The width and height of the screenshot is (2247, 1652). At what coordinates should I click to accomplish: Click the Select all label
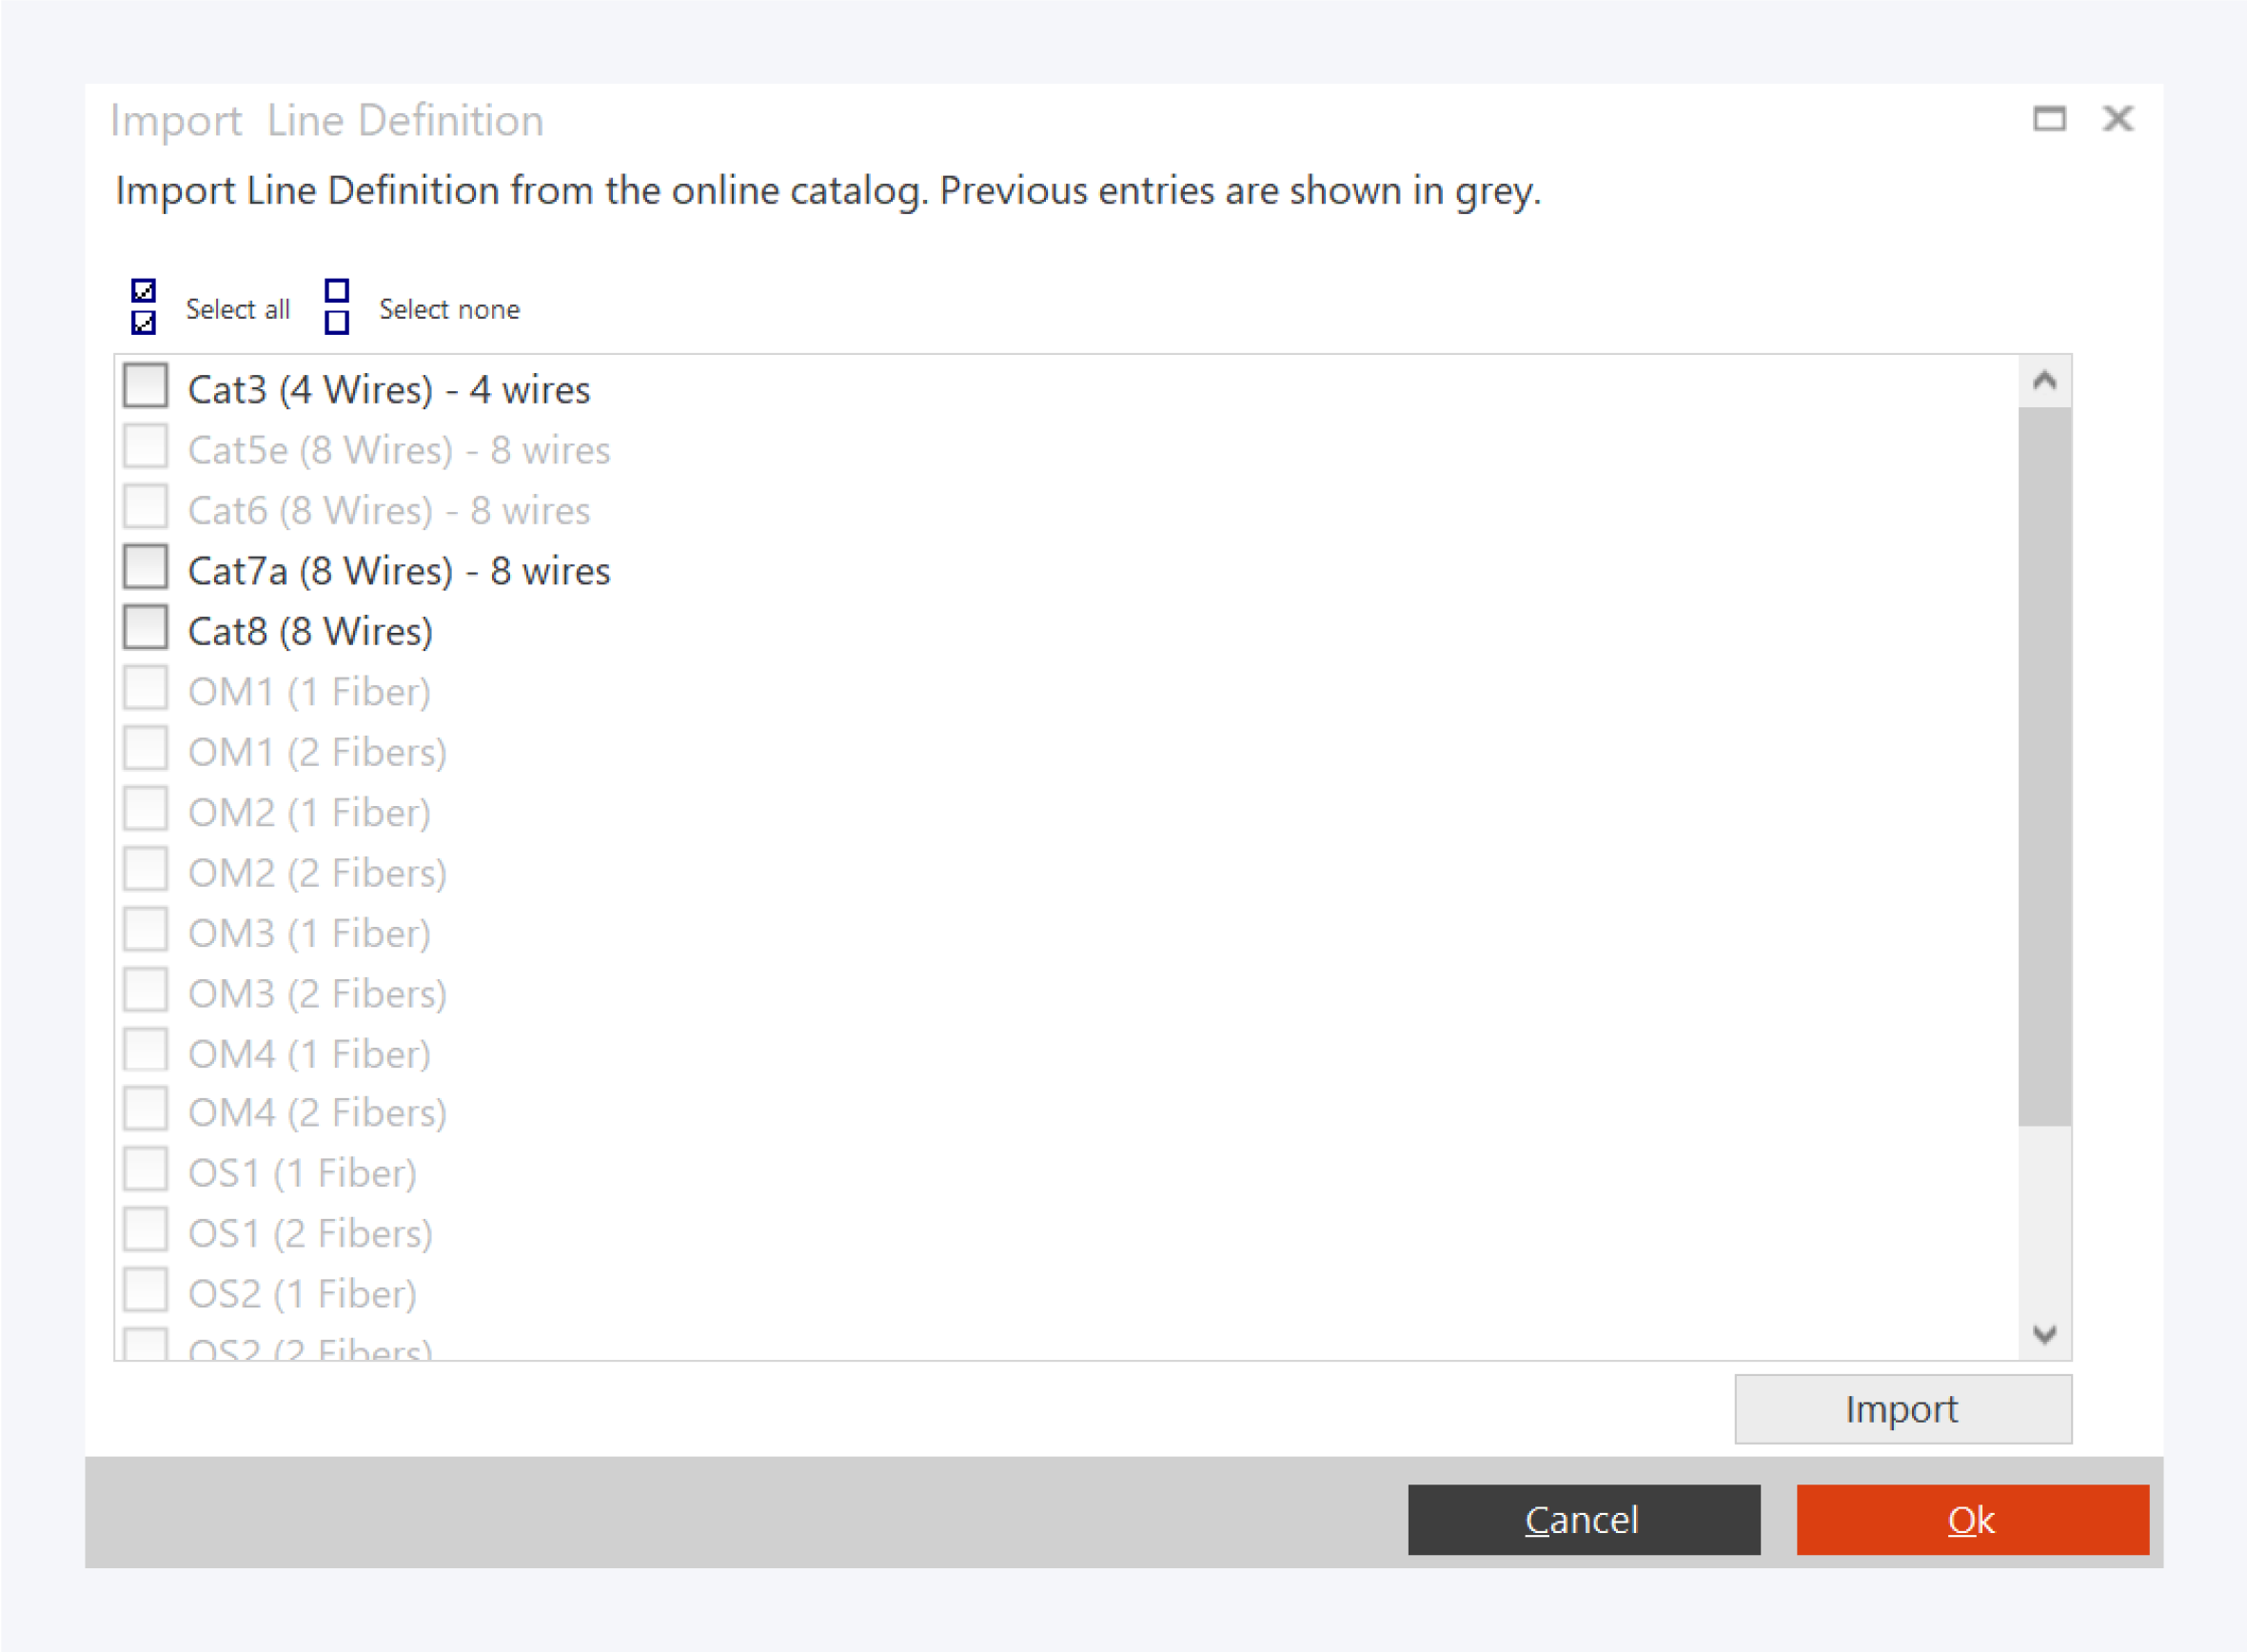pos(238,310)
